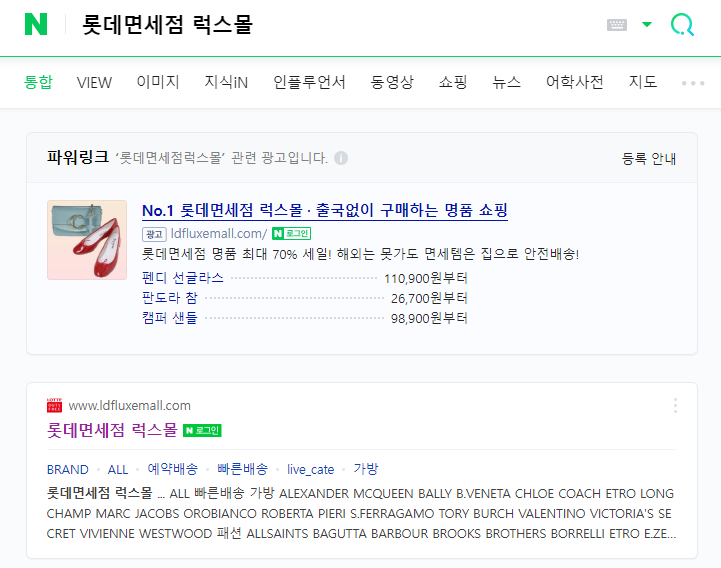Click the result snippet listing ALEXANDER MCQUEEN brands

click(361, 513)
